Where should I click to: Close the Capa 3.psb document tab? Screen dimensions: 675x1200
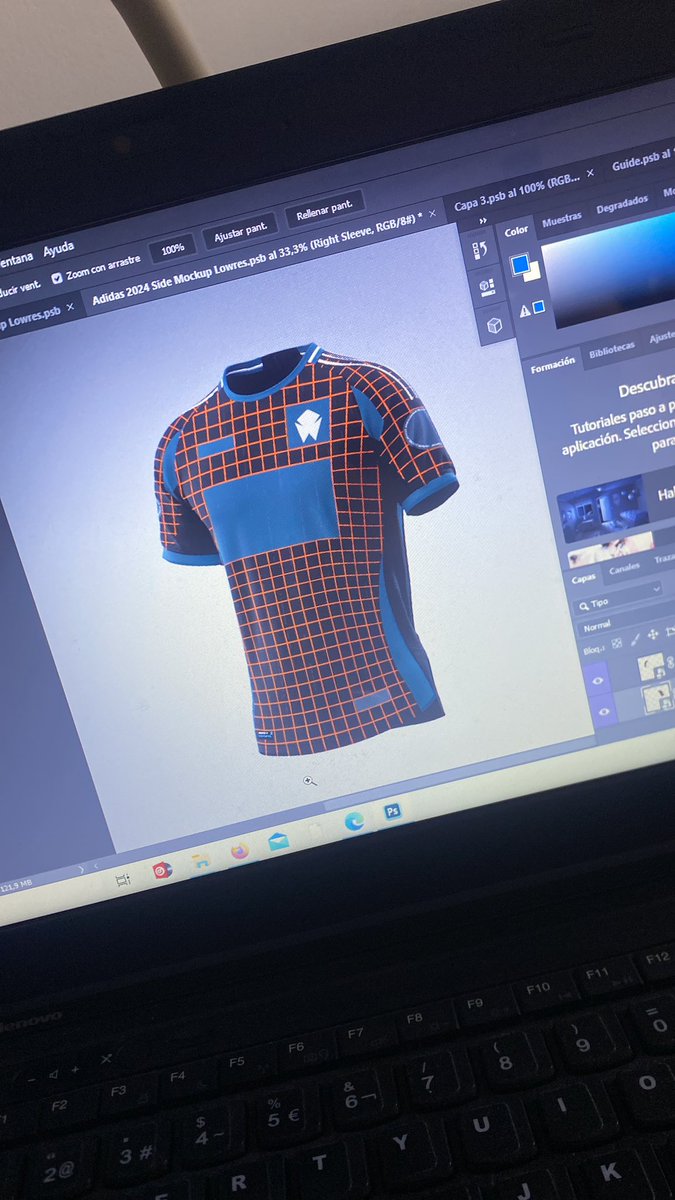[x=590, y=173]
